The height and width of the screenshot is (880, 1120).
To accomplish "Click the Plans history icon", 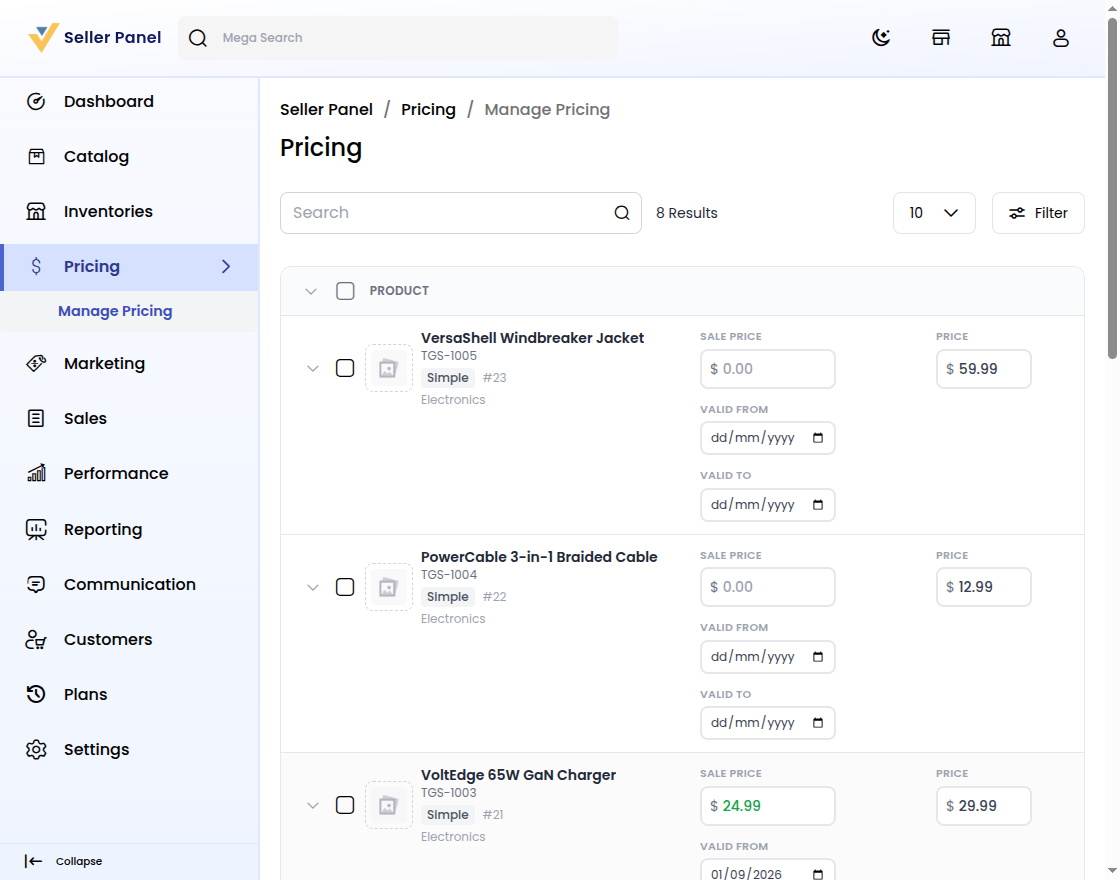I will click(36, 694).
